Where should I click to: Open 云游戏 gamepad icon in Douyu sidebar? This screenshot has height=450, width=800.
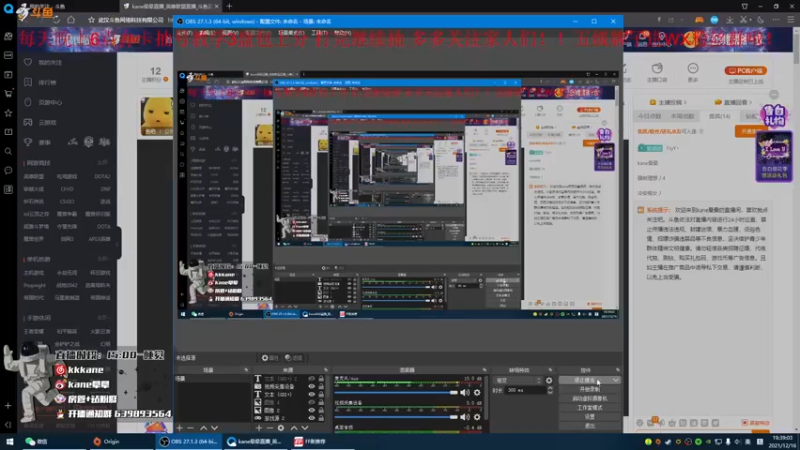[28, 122]
